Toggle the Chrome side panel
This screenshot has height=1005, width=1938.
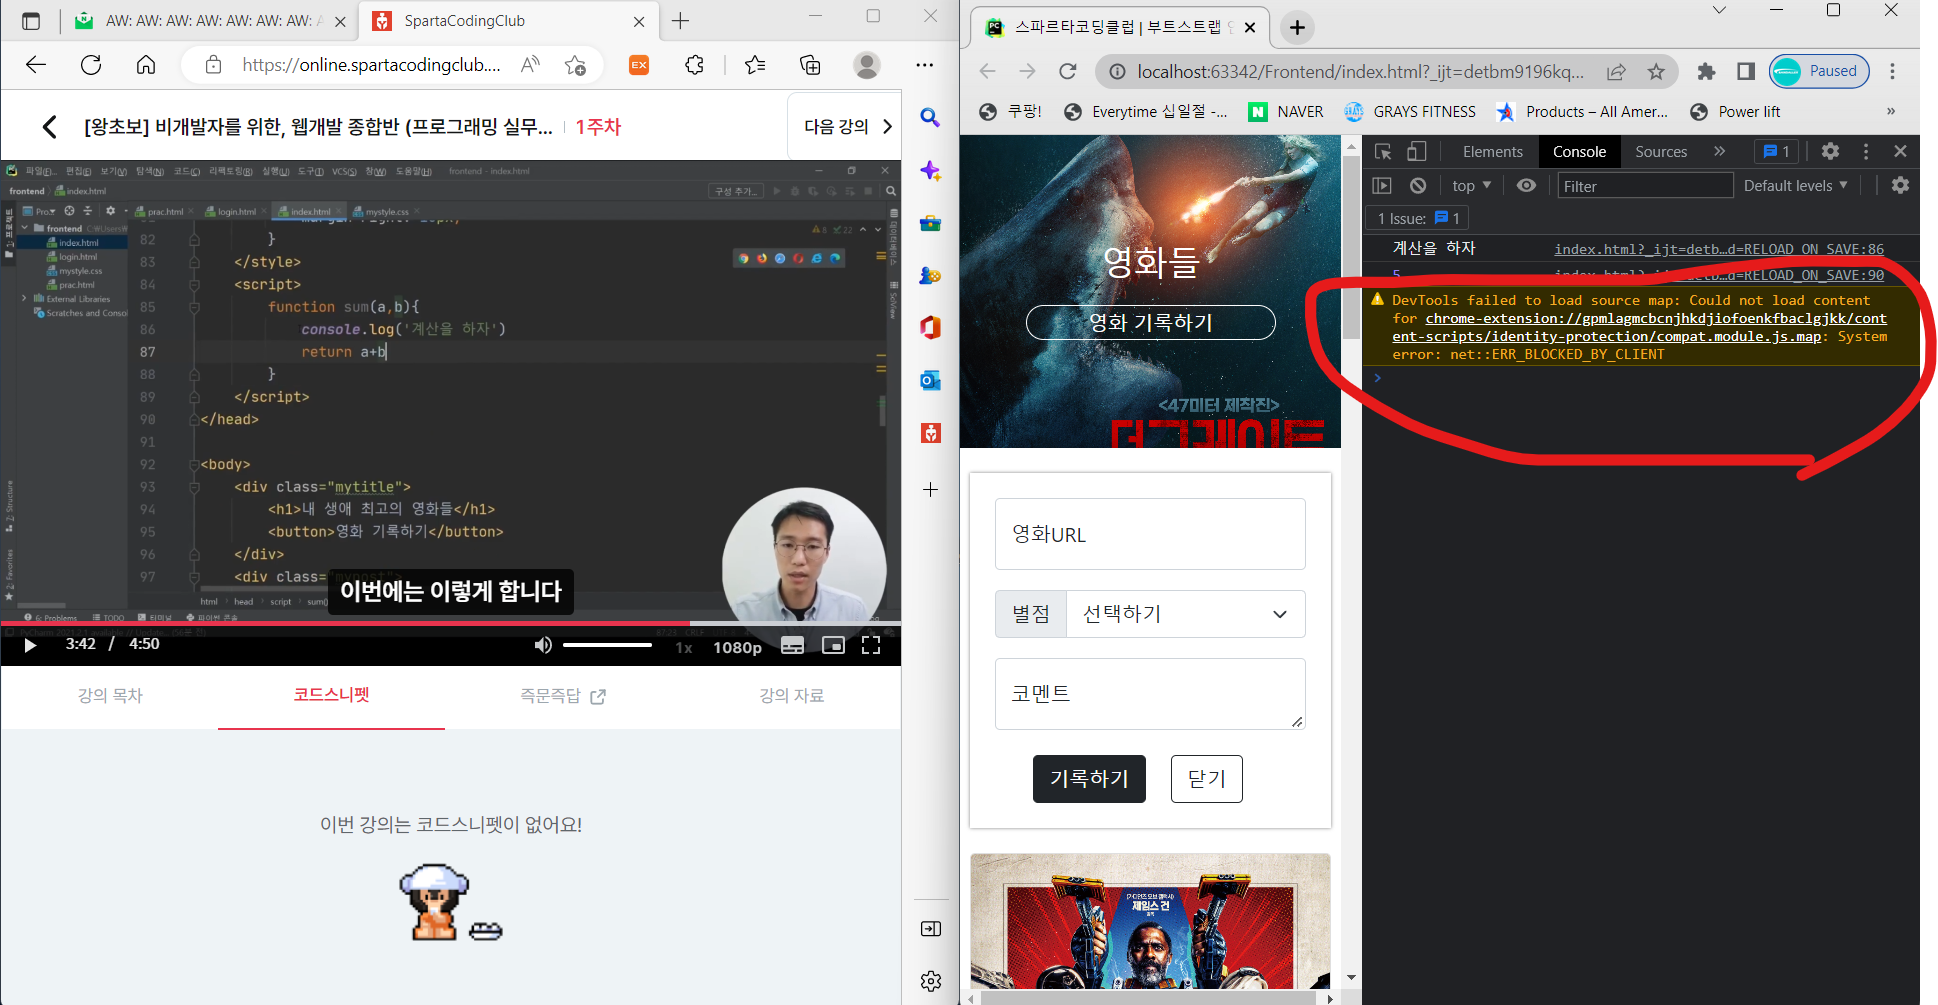pos(1746,71)
